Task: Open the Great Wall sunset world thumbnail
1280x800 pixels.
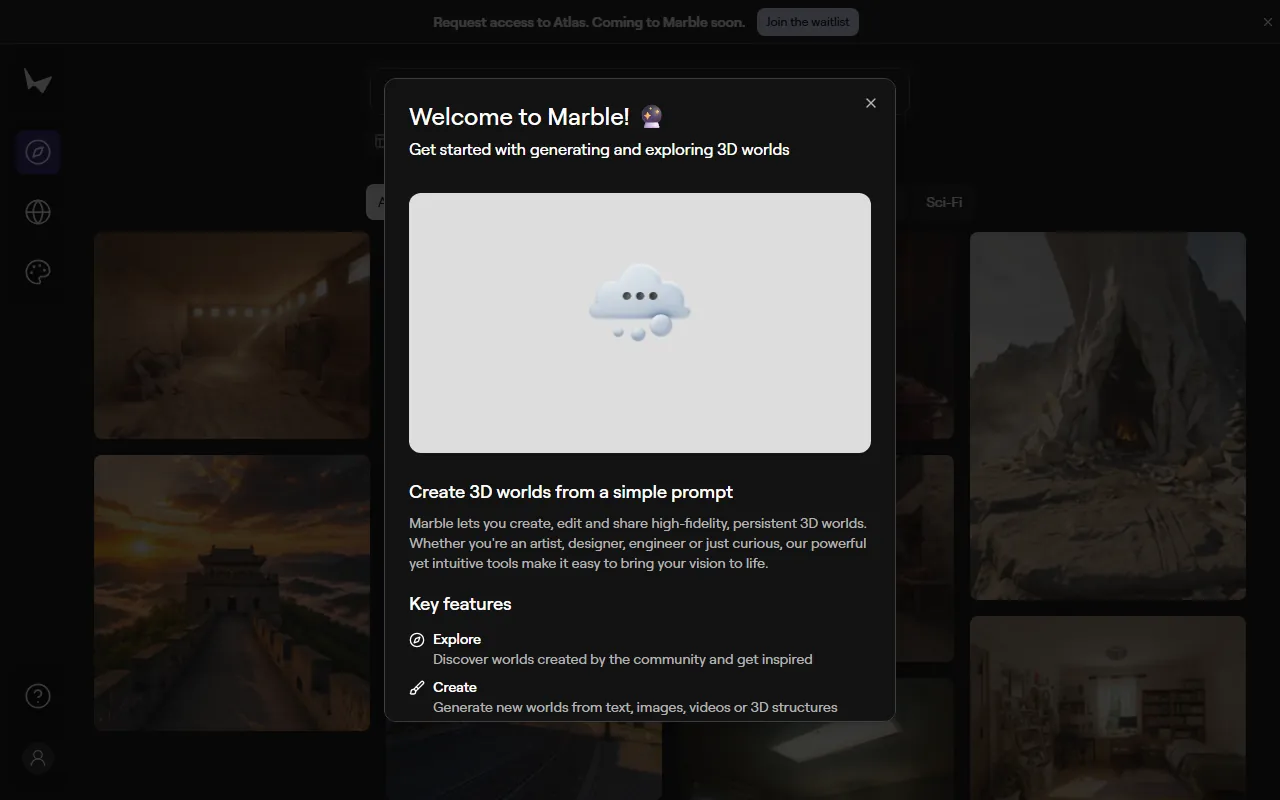Action: [232, 593]
